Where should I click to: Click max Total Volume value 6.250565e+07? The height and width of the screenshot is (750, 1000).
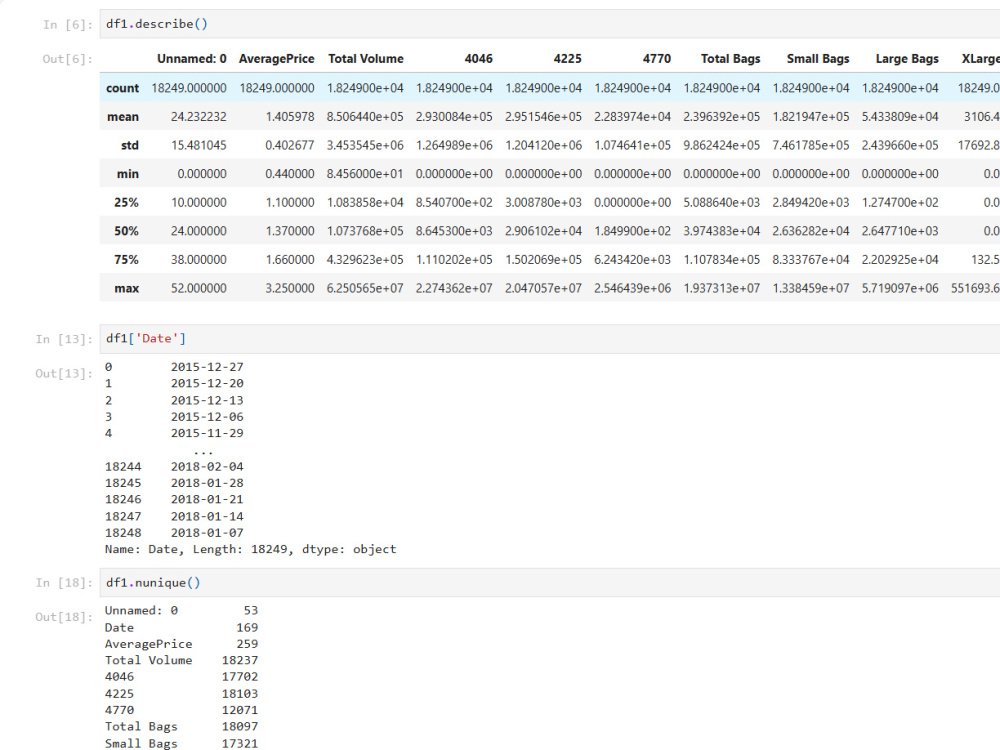(x=365, y=288)
